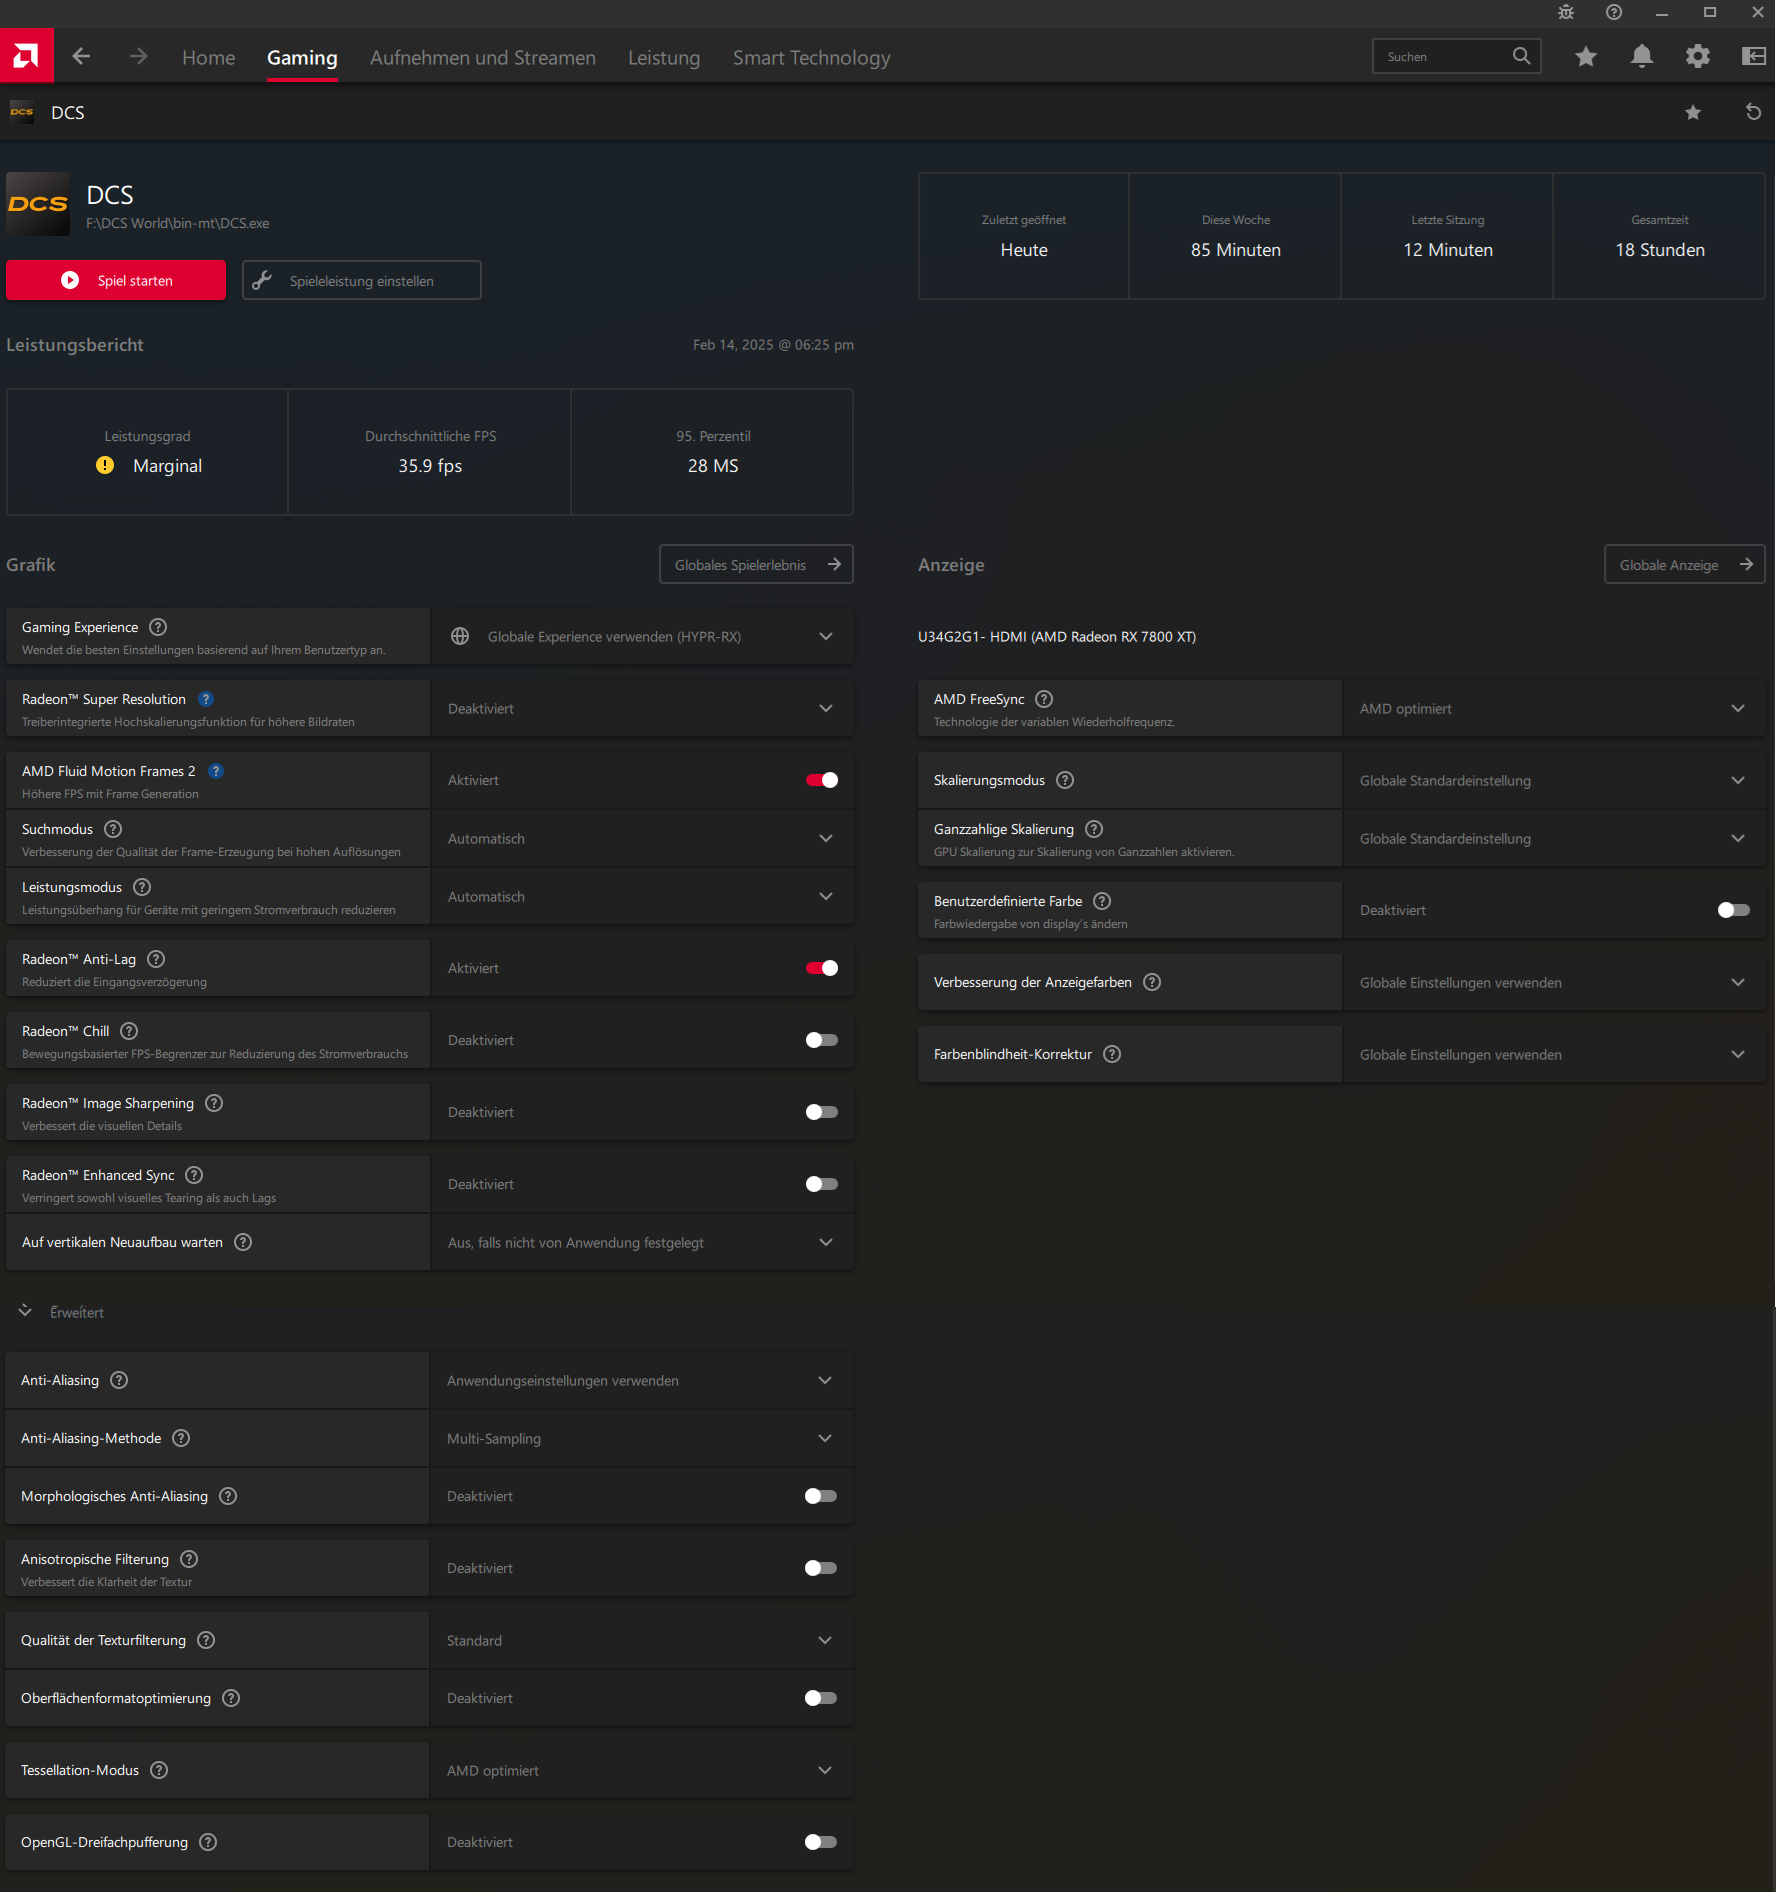Open the notifications bell
This screenshot has width=1778, height=1892.
(x=1642, y=57)
